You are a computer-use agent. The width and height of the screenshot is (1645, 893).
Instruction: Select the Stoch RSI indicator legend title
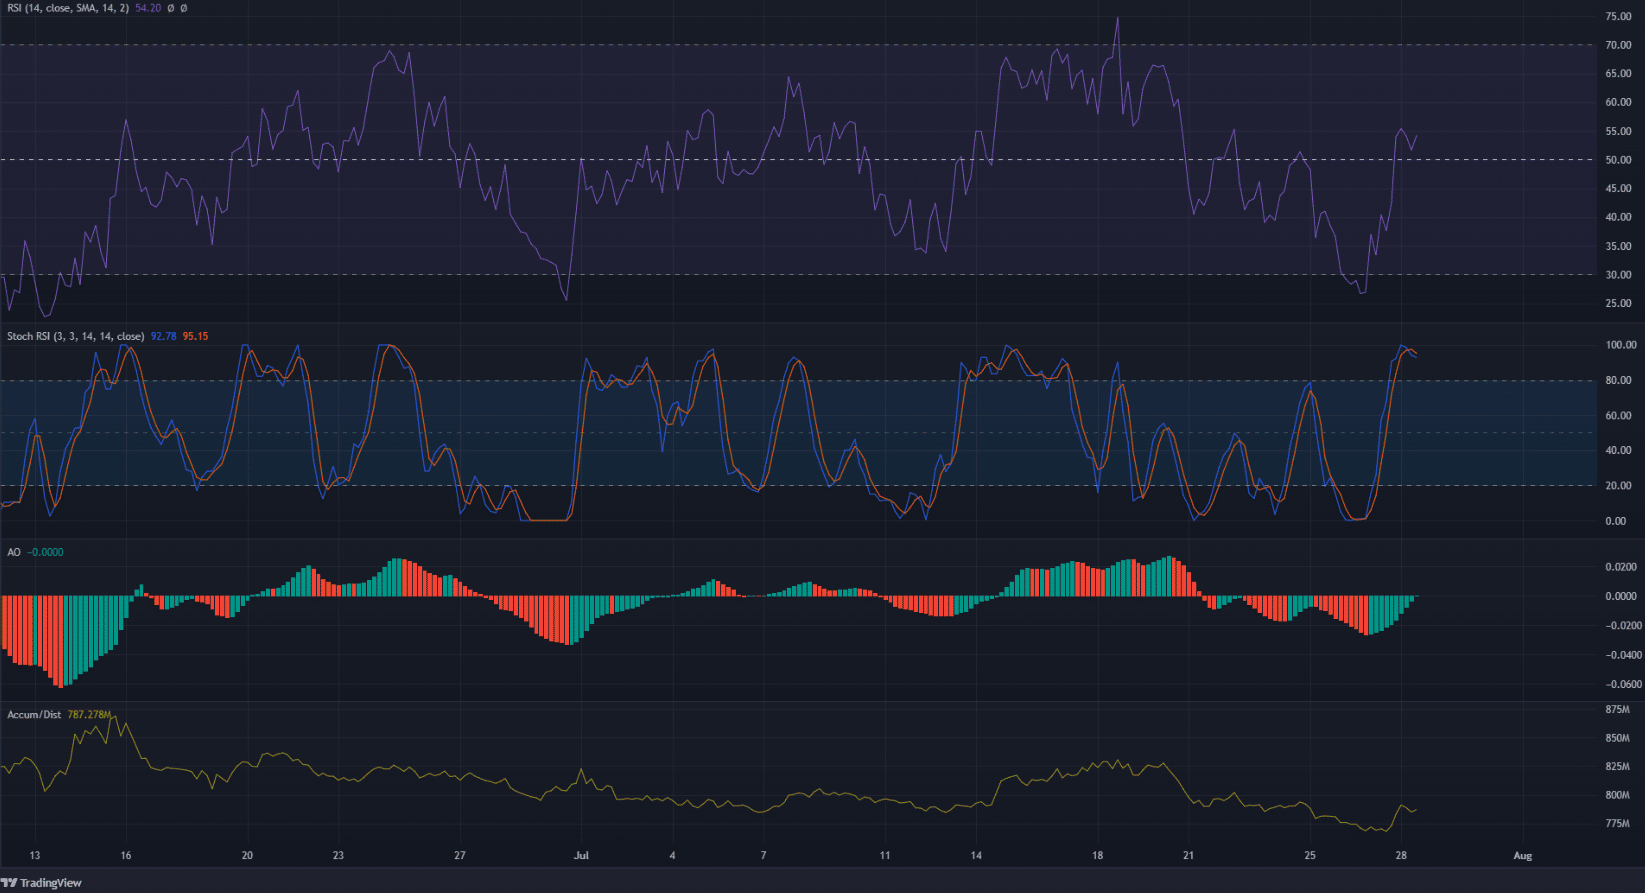75,337
